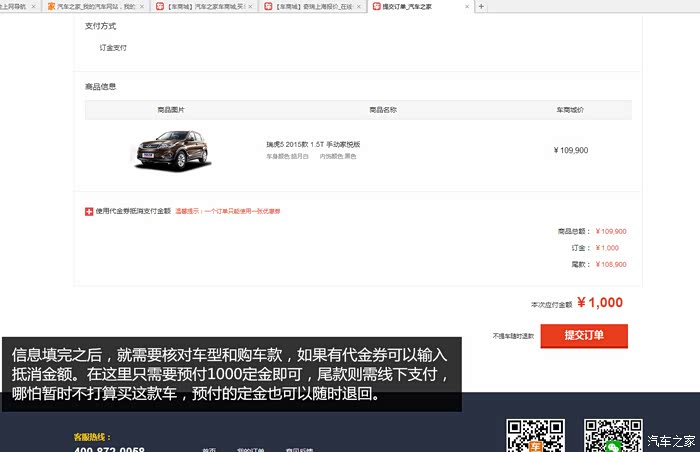
Task: Click the favicon on the 奇瑞上海报价 tab
Action: tap(268, 6)
